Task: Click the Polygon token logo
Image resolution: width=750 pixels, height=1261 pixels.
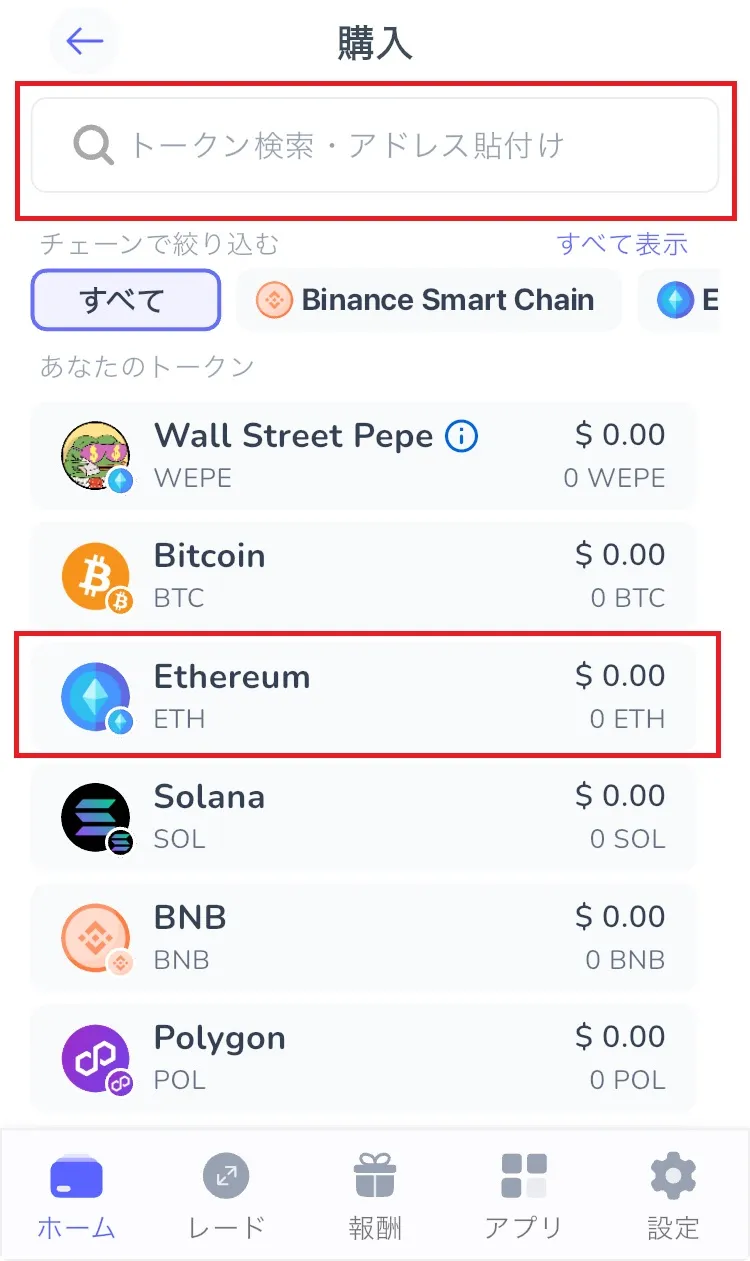Action: coord(96,1059)
